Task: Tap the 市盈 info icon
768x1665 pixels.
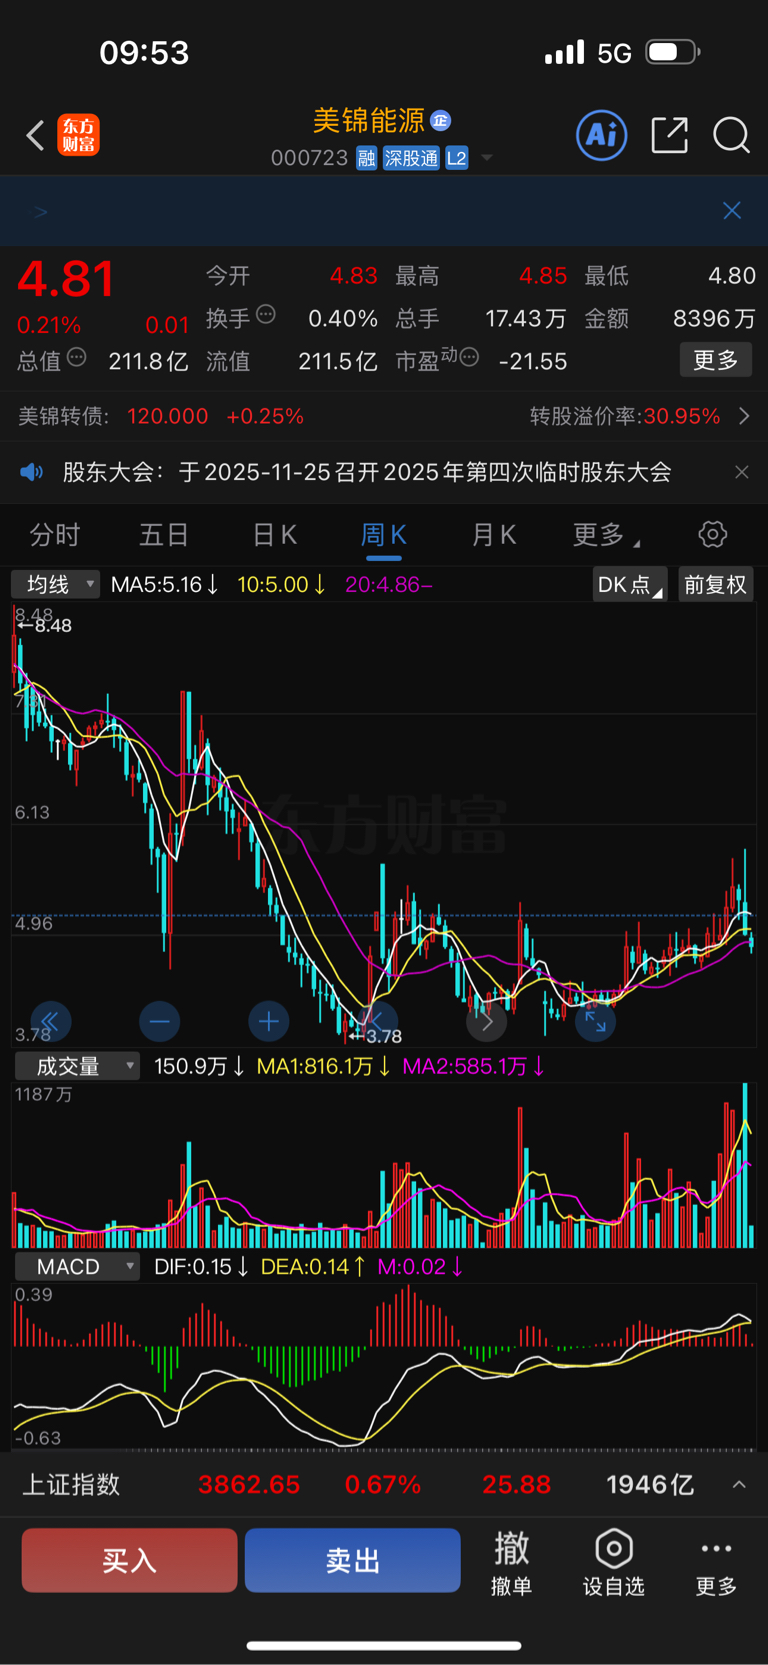Action: [x=469, y=357]
